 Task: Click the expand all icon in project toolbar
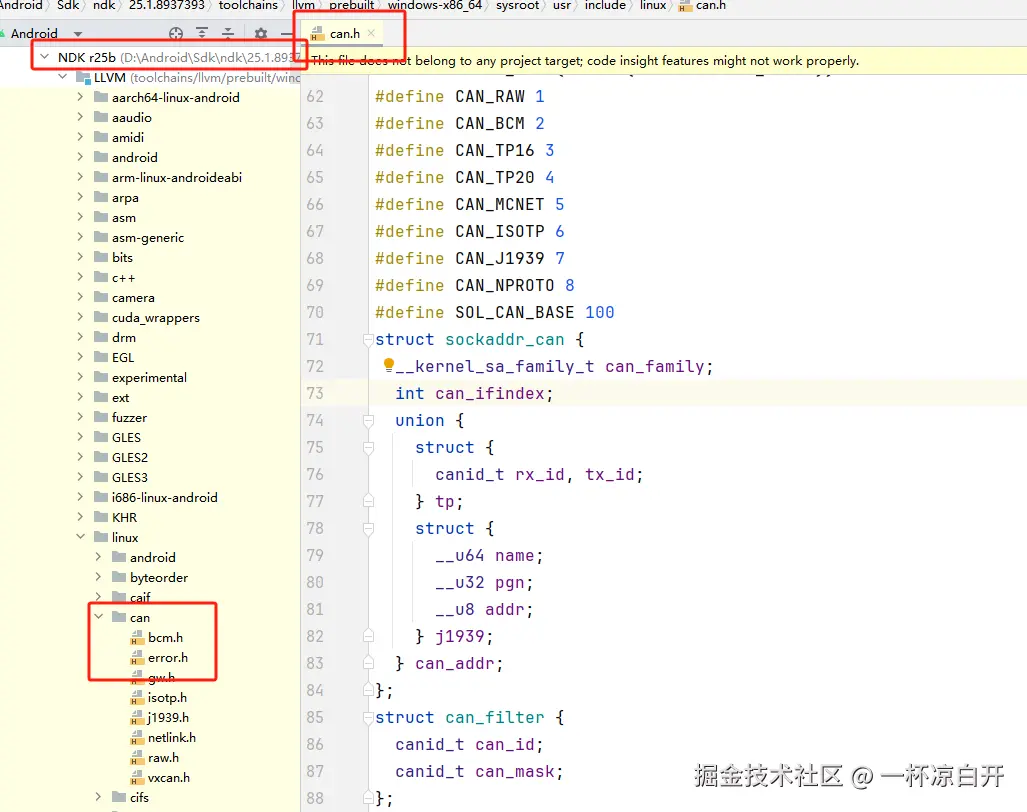[x=202, y=33]
